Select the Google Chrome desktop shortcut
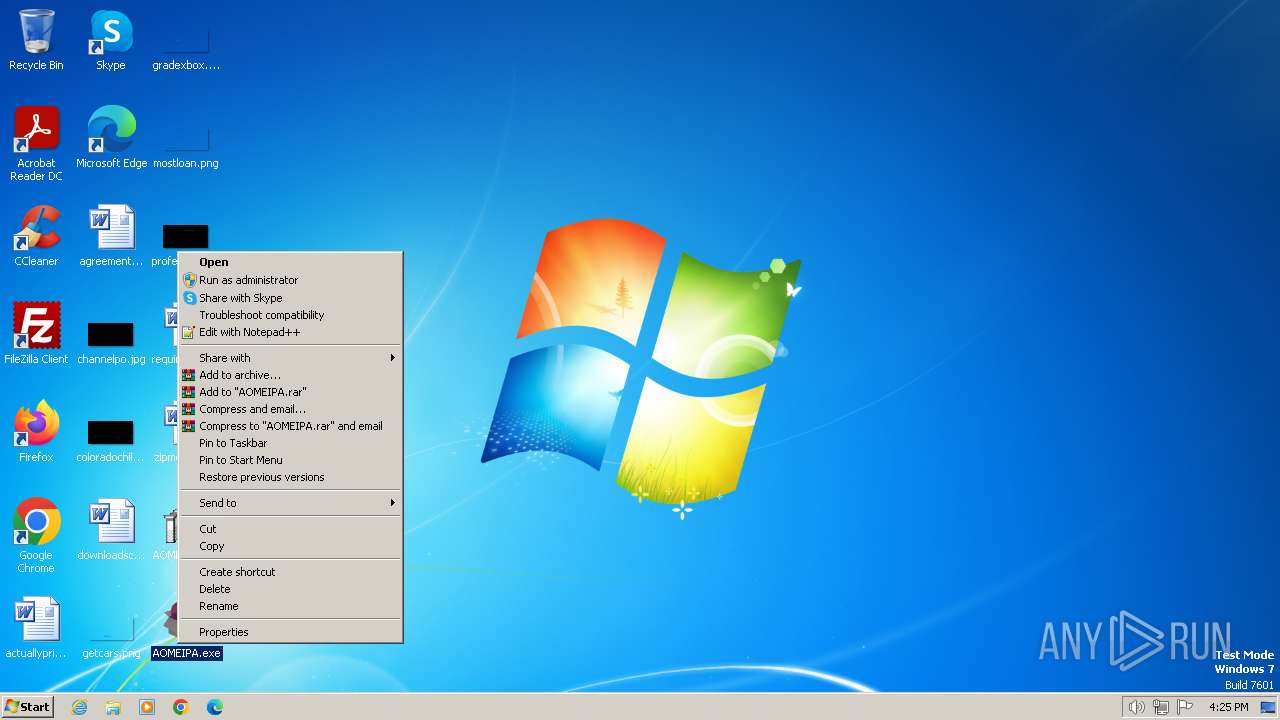This screenshot has width=1280, height=720. pos(36,535)
